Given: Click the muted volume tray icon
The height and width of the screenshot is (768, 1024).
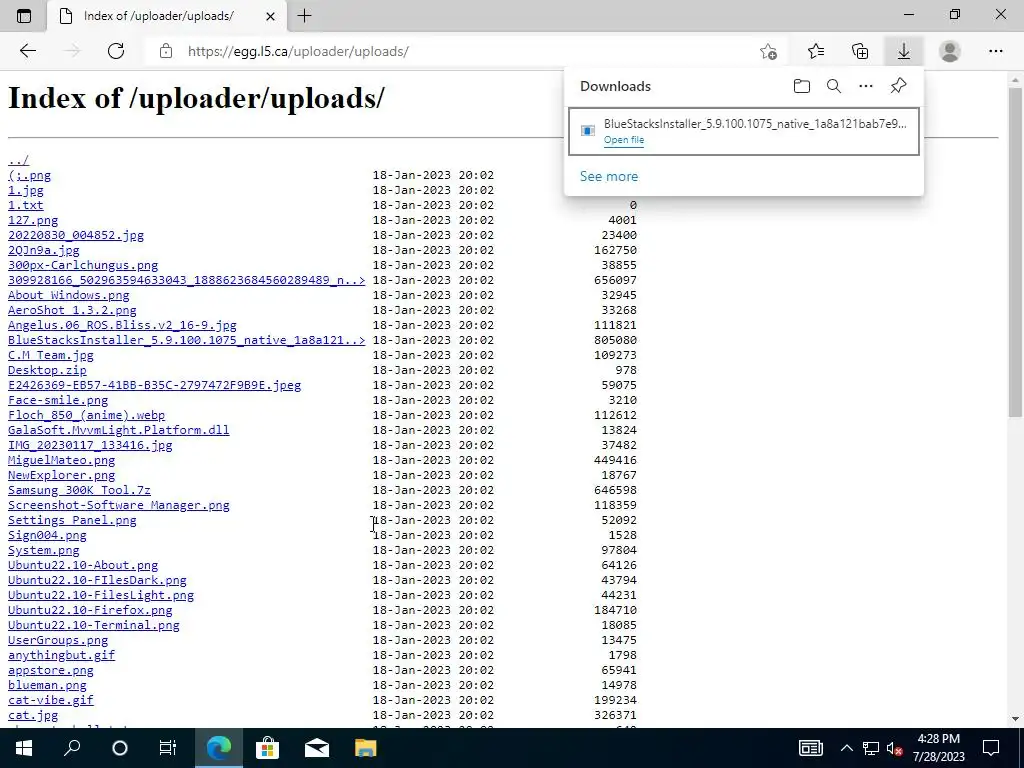Looking at the screenshot, I should [x=894, y=749].
